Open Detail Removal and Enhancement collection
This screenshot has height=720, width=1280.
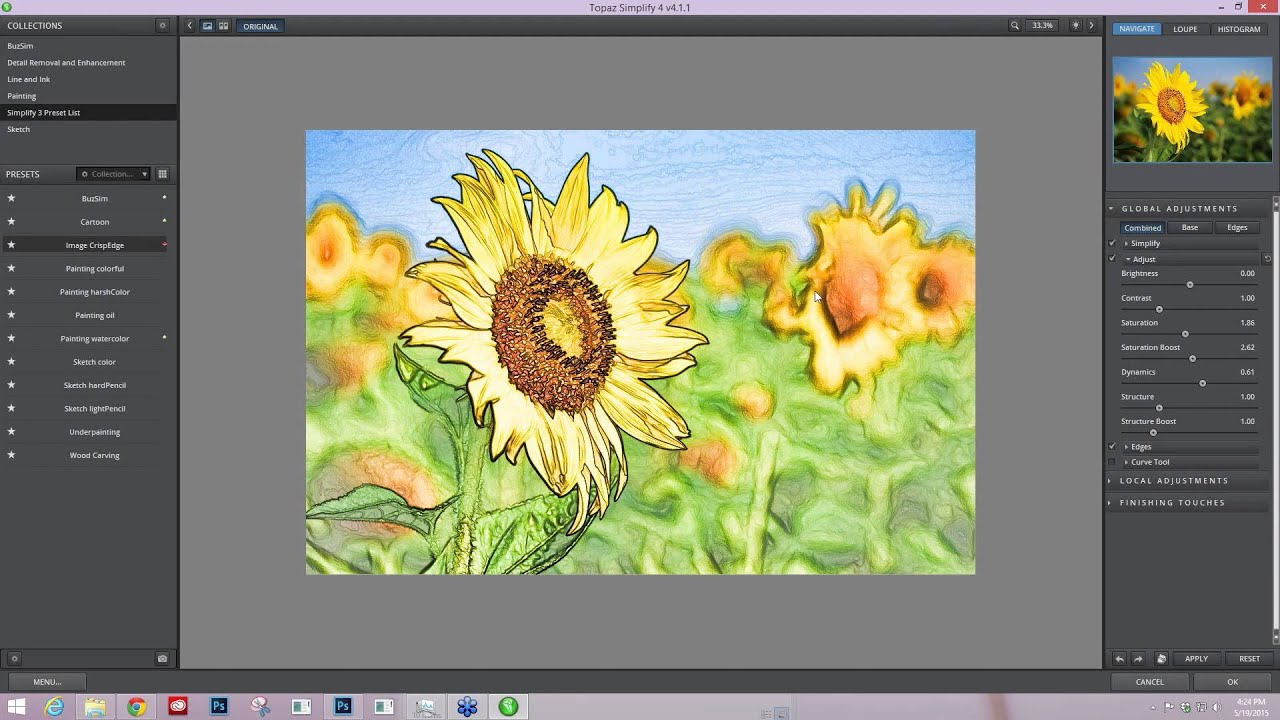click(x=66, y=62)
